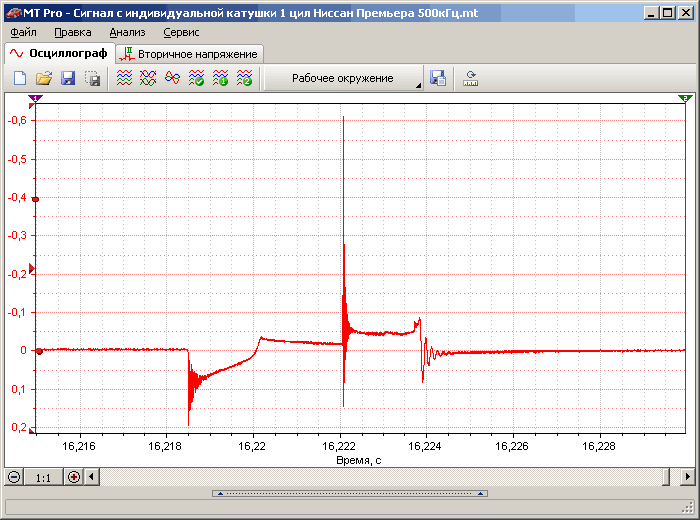This screenshot has width=700, height=520.
Task: Reset zoom with the 1:1 button
Action: coord(44,478)
